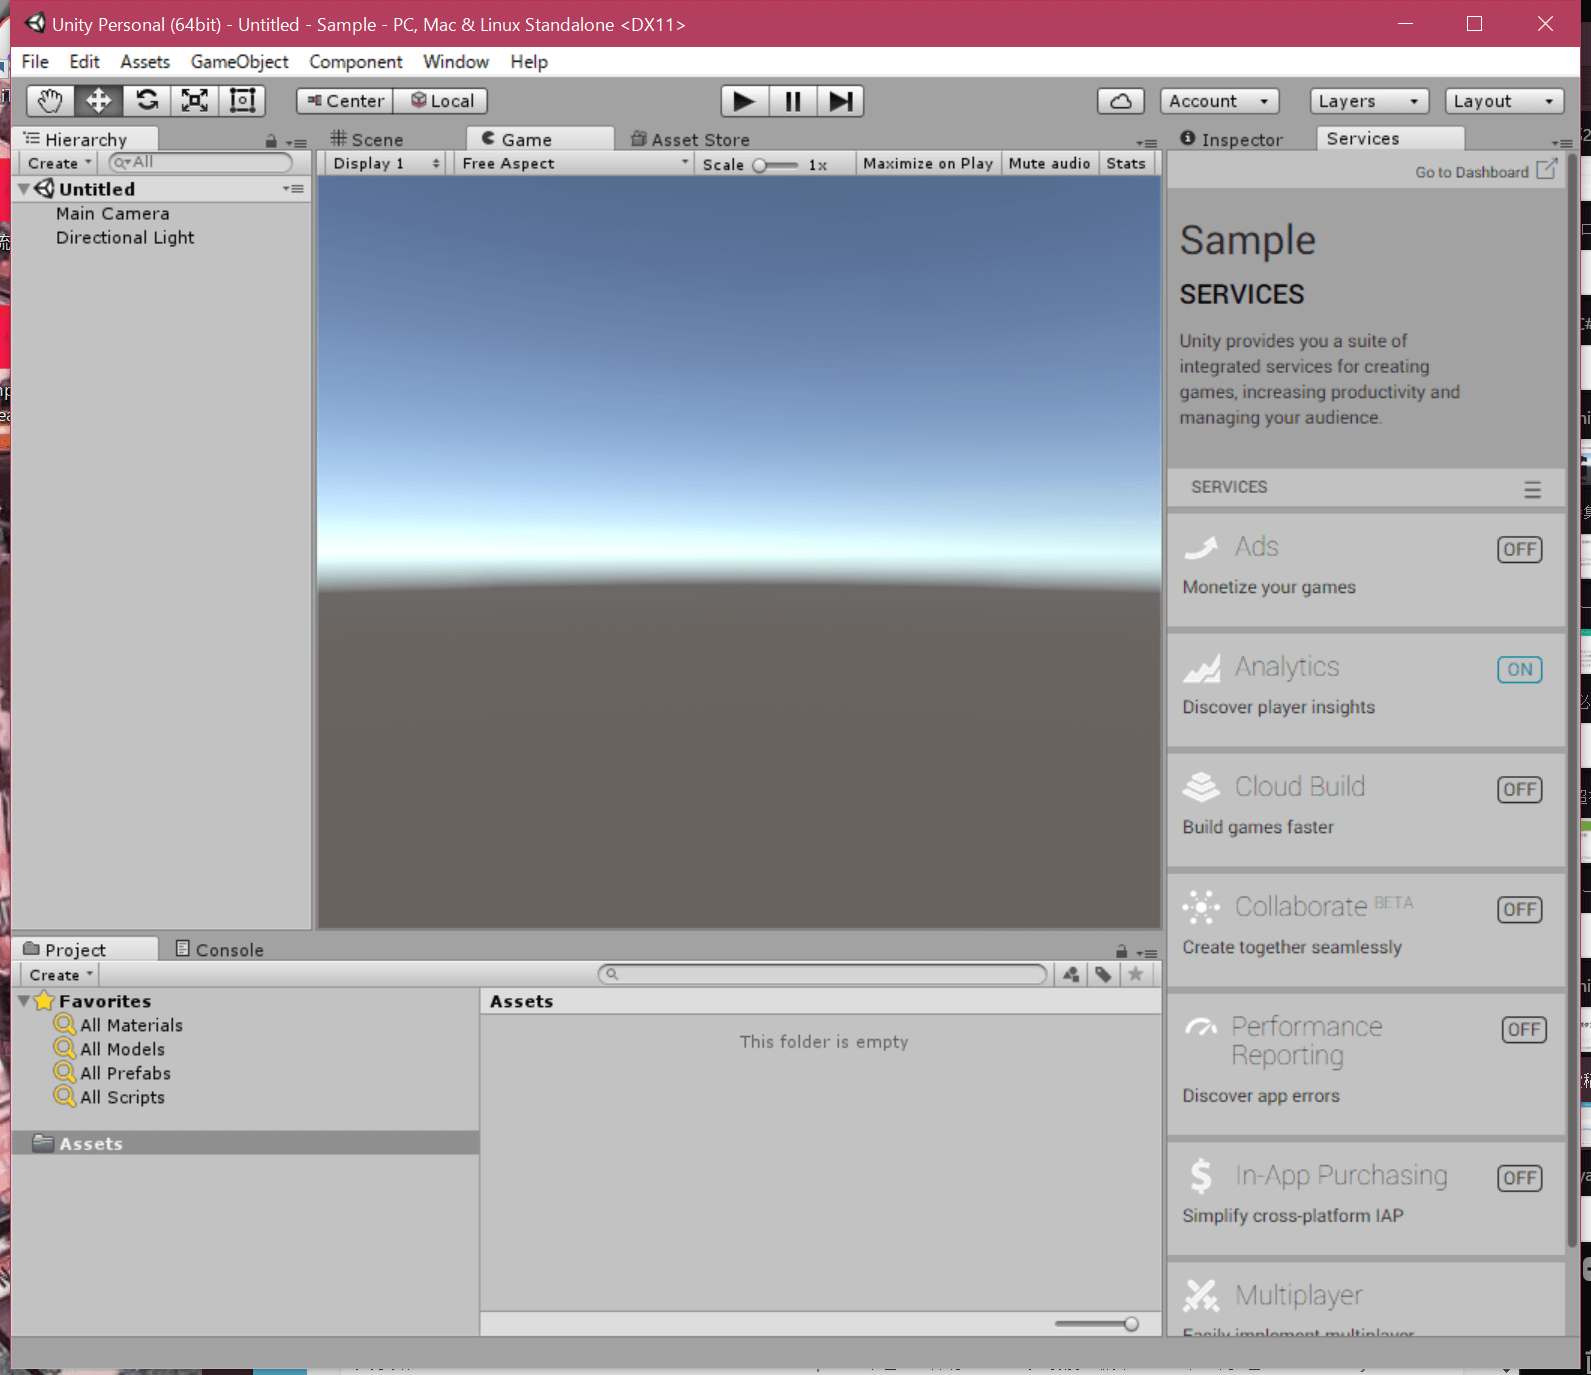Toggle In-App Purchasing OFF switch

1519,1178
